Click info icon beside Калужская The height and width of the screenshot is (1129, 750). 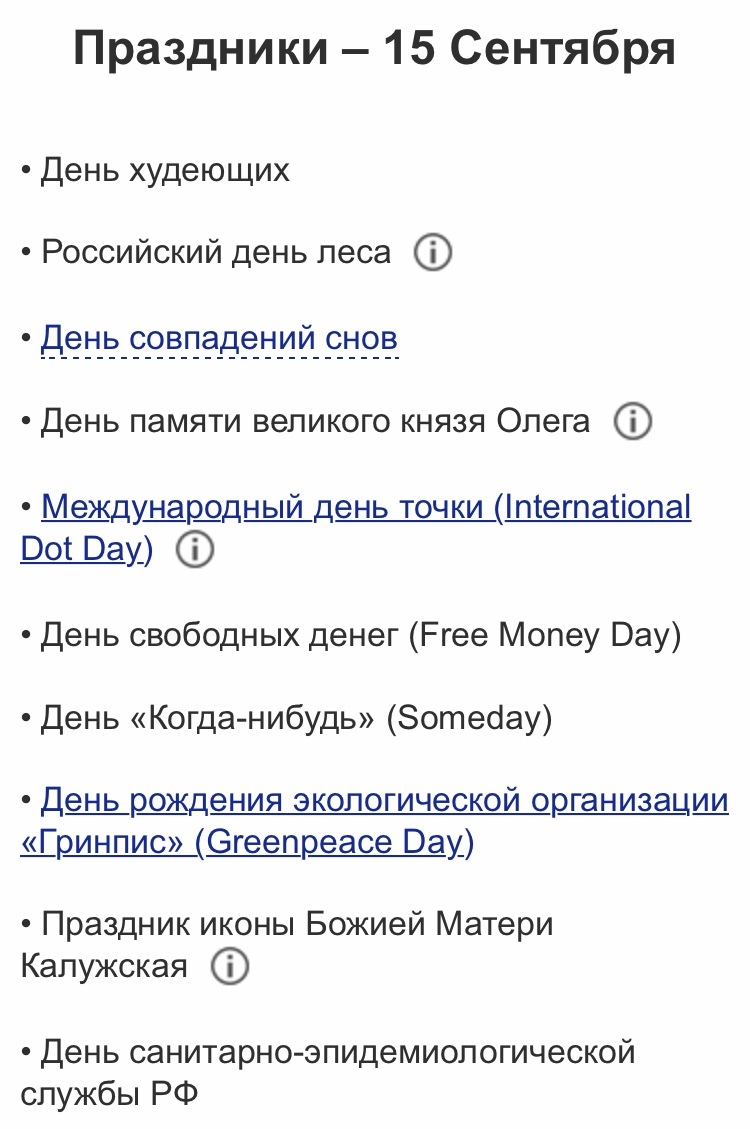point(230,967)
